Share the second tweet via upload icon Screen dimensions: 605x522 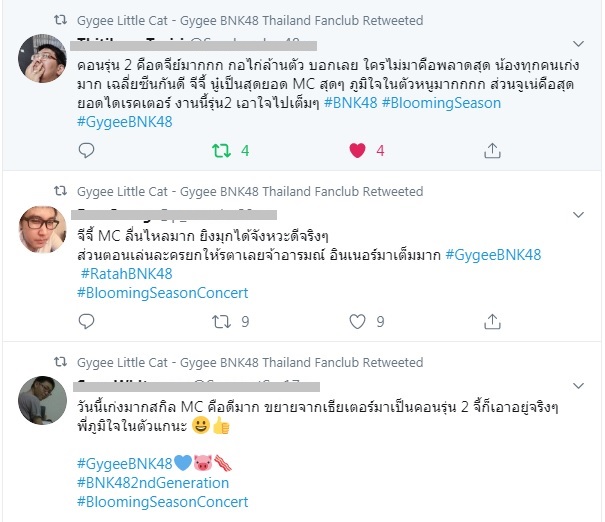[x=492, y=321]
